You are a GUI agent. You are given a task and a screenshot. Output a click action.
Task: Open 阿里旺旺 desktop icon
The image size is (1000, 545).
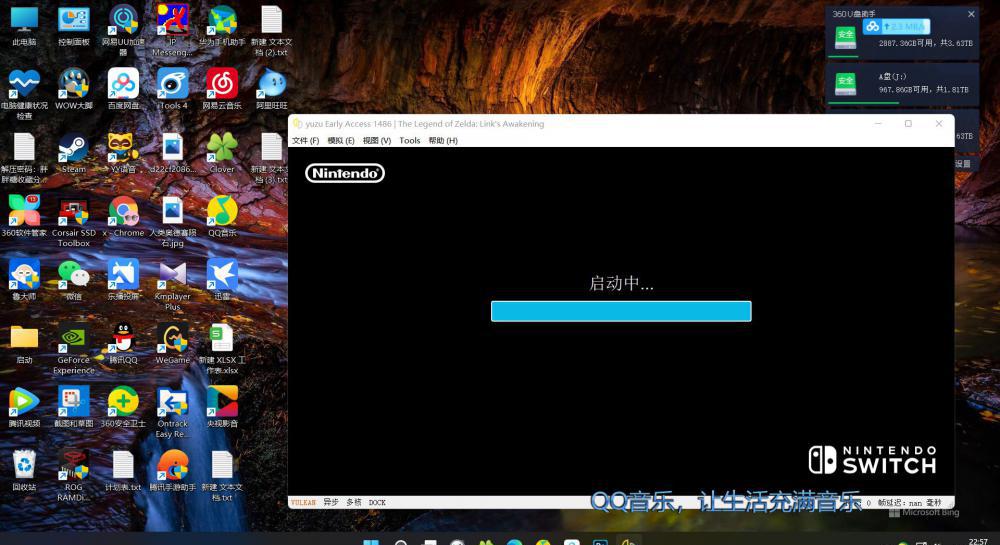(271, 89)
